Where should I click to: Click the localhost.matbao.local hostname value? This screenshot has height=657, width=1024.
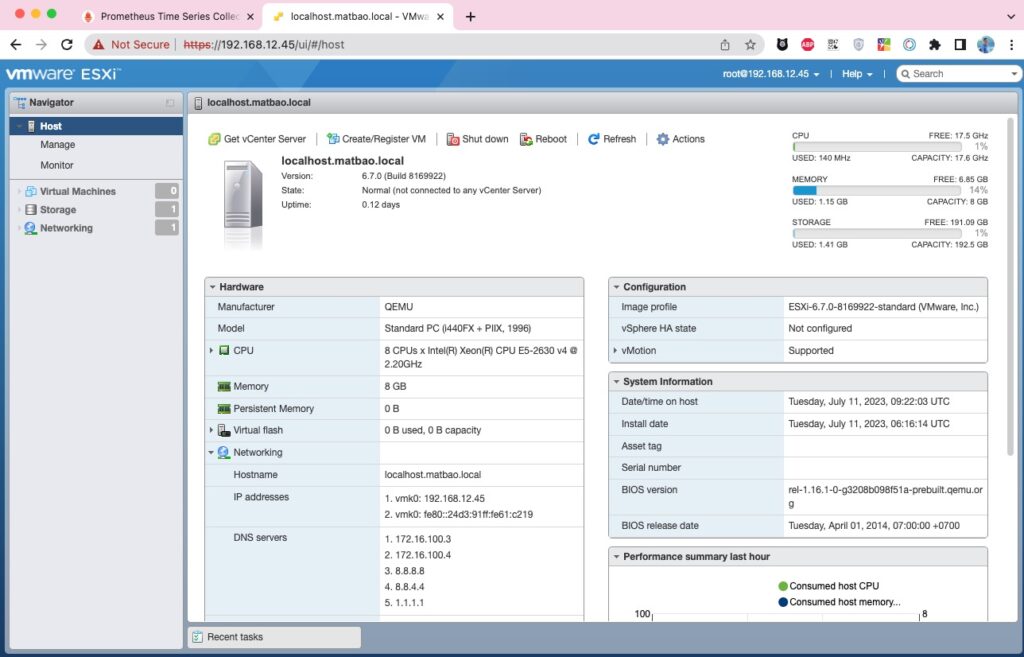432,475
